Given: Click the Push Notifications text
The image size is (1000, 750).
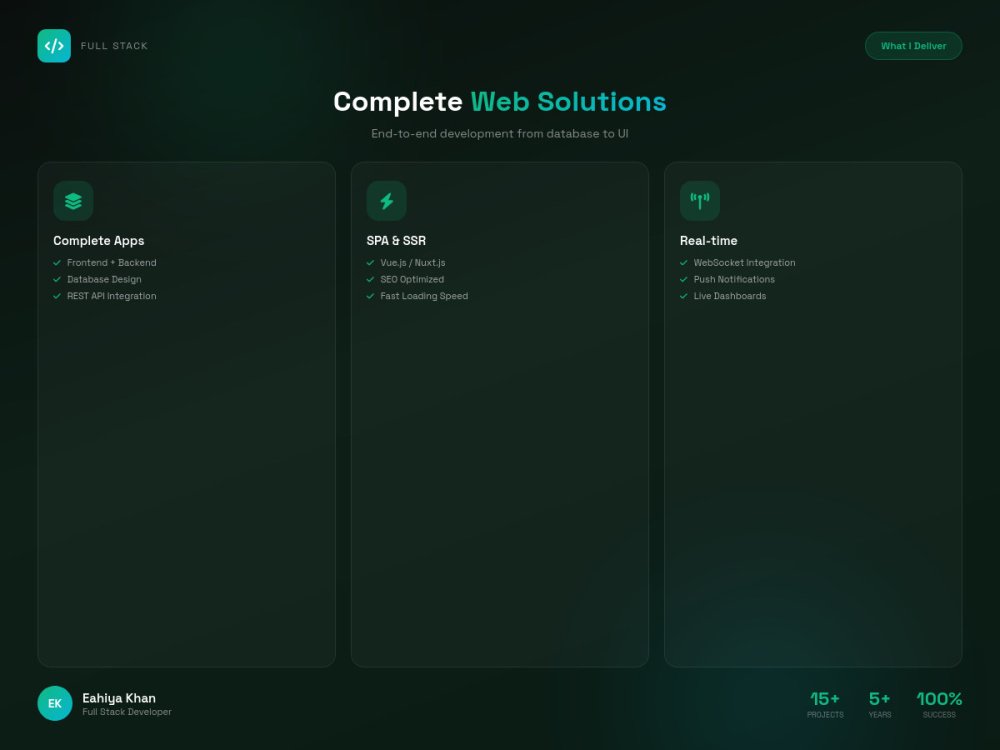Looking at the screenshot, I should coord(734,279).
